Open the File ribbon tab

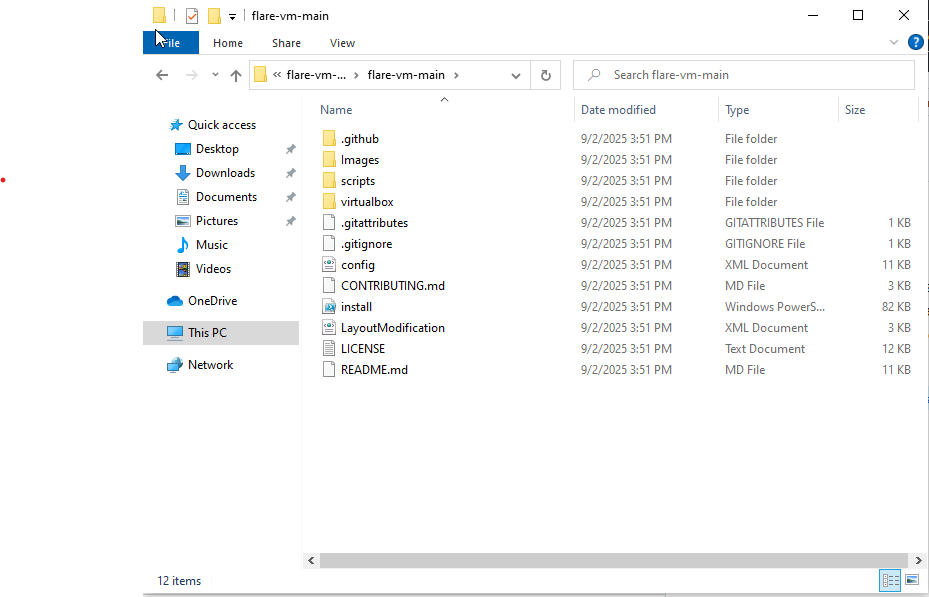(171, 43)
